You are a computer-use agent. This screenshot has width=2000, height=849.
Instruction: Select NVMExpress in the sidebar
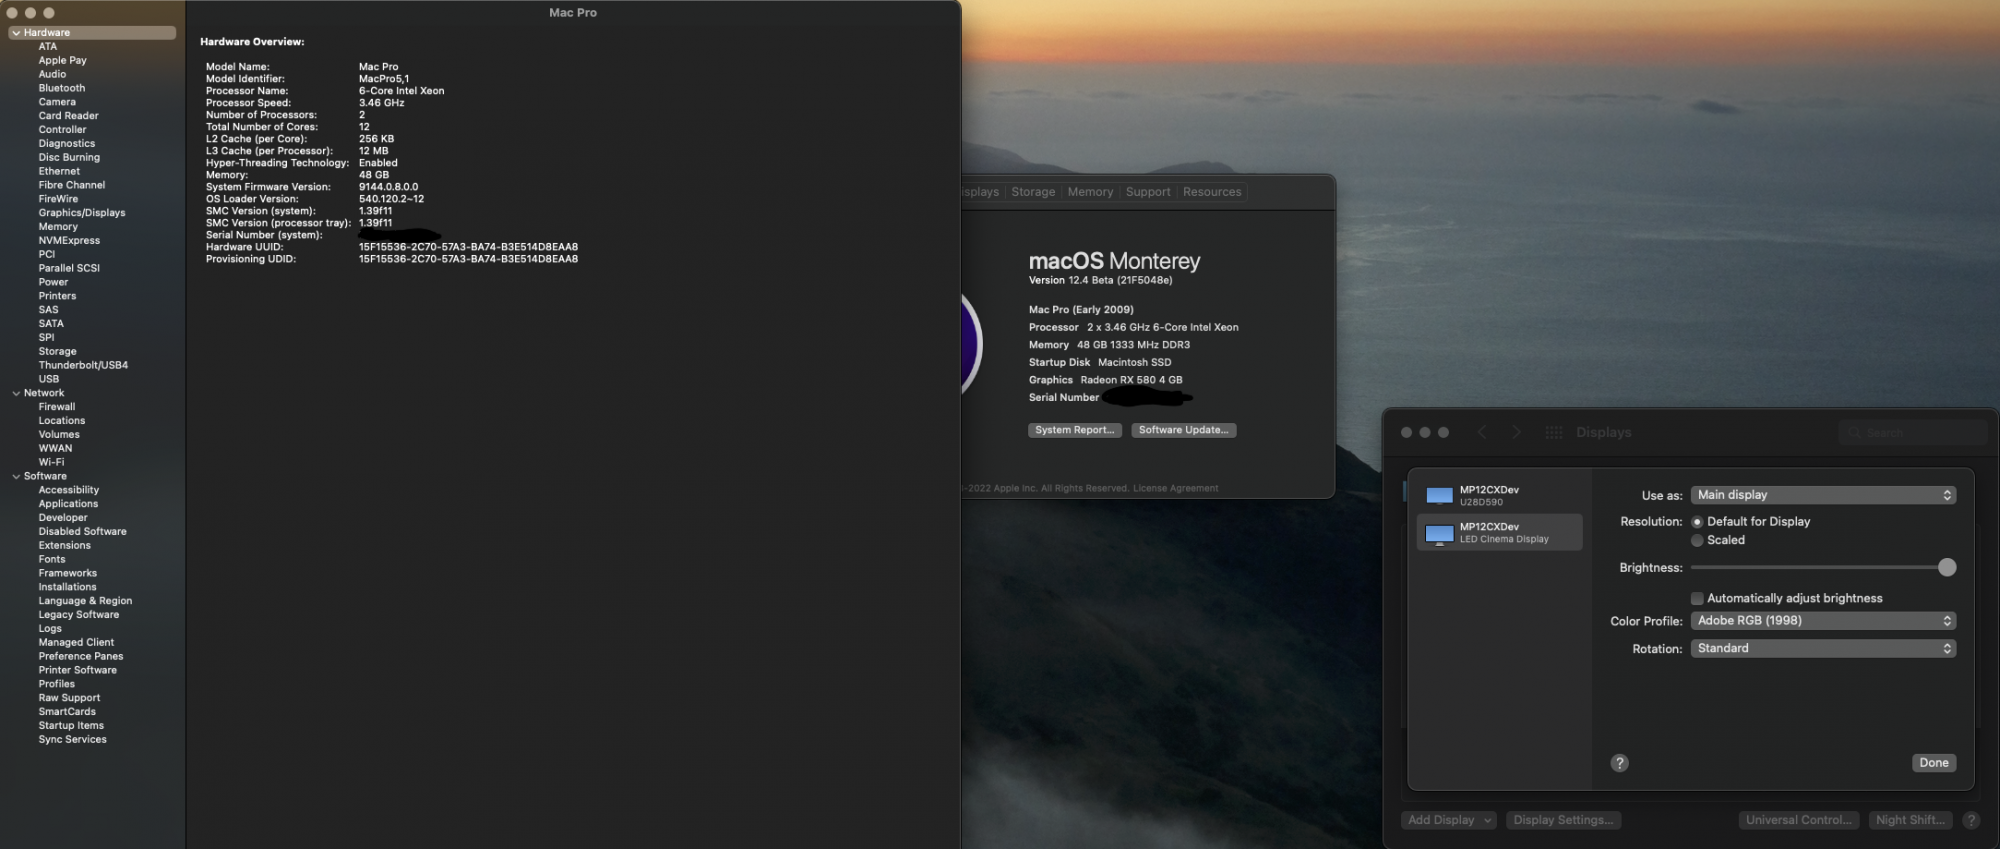[69, 241]
